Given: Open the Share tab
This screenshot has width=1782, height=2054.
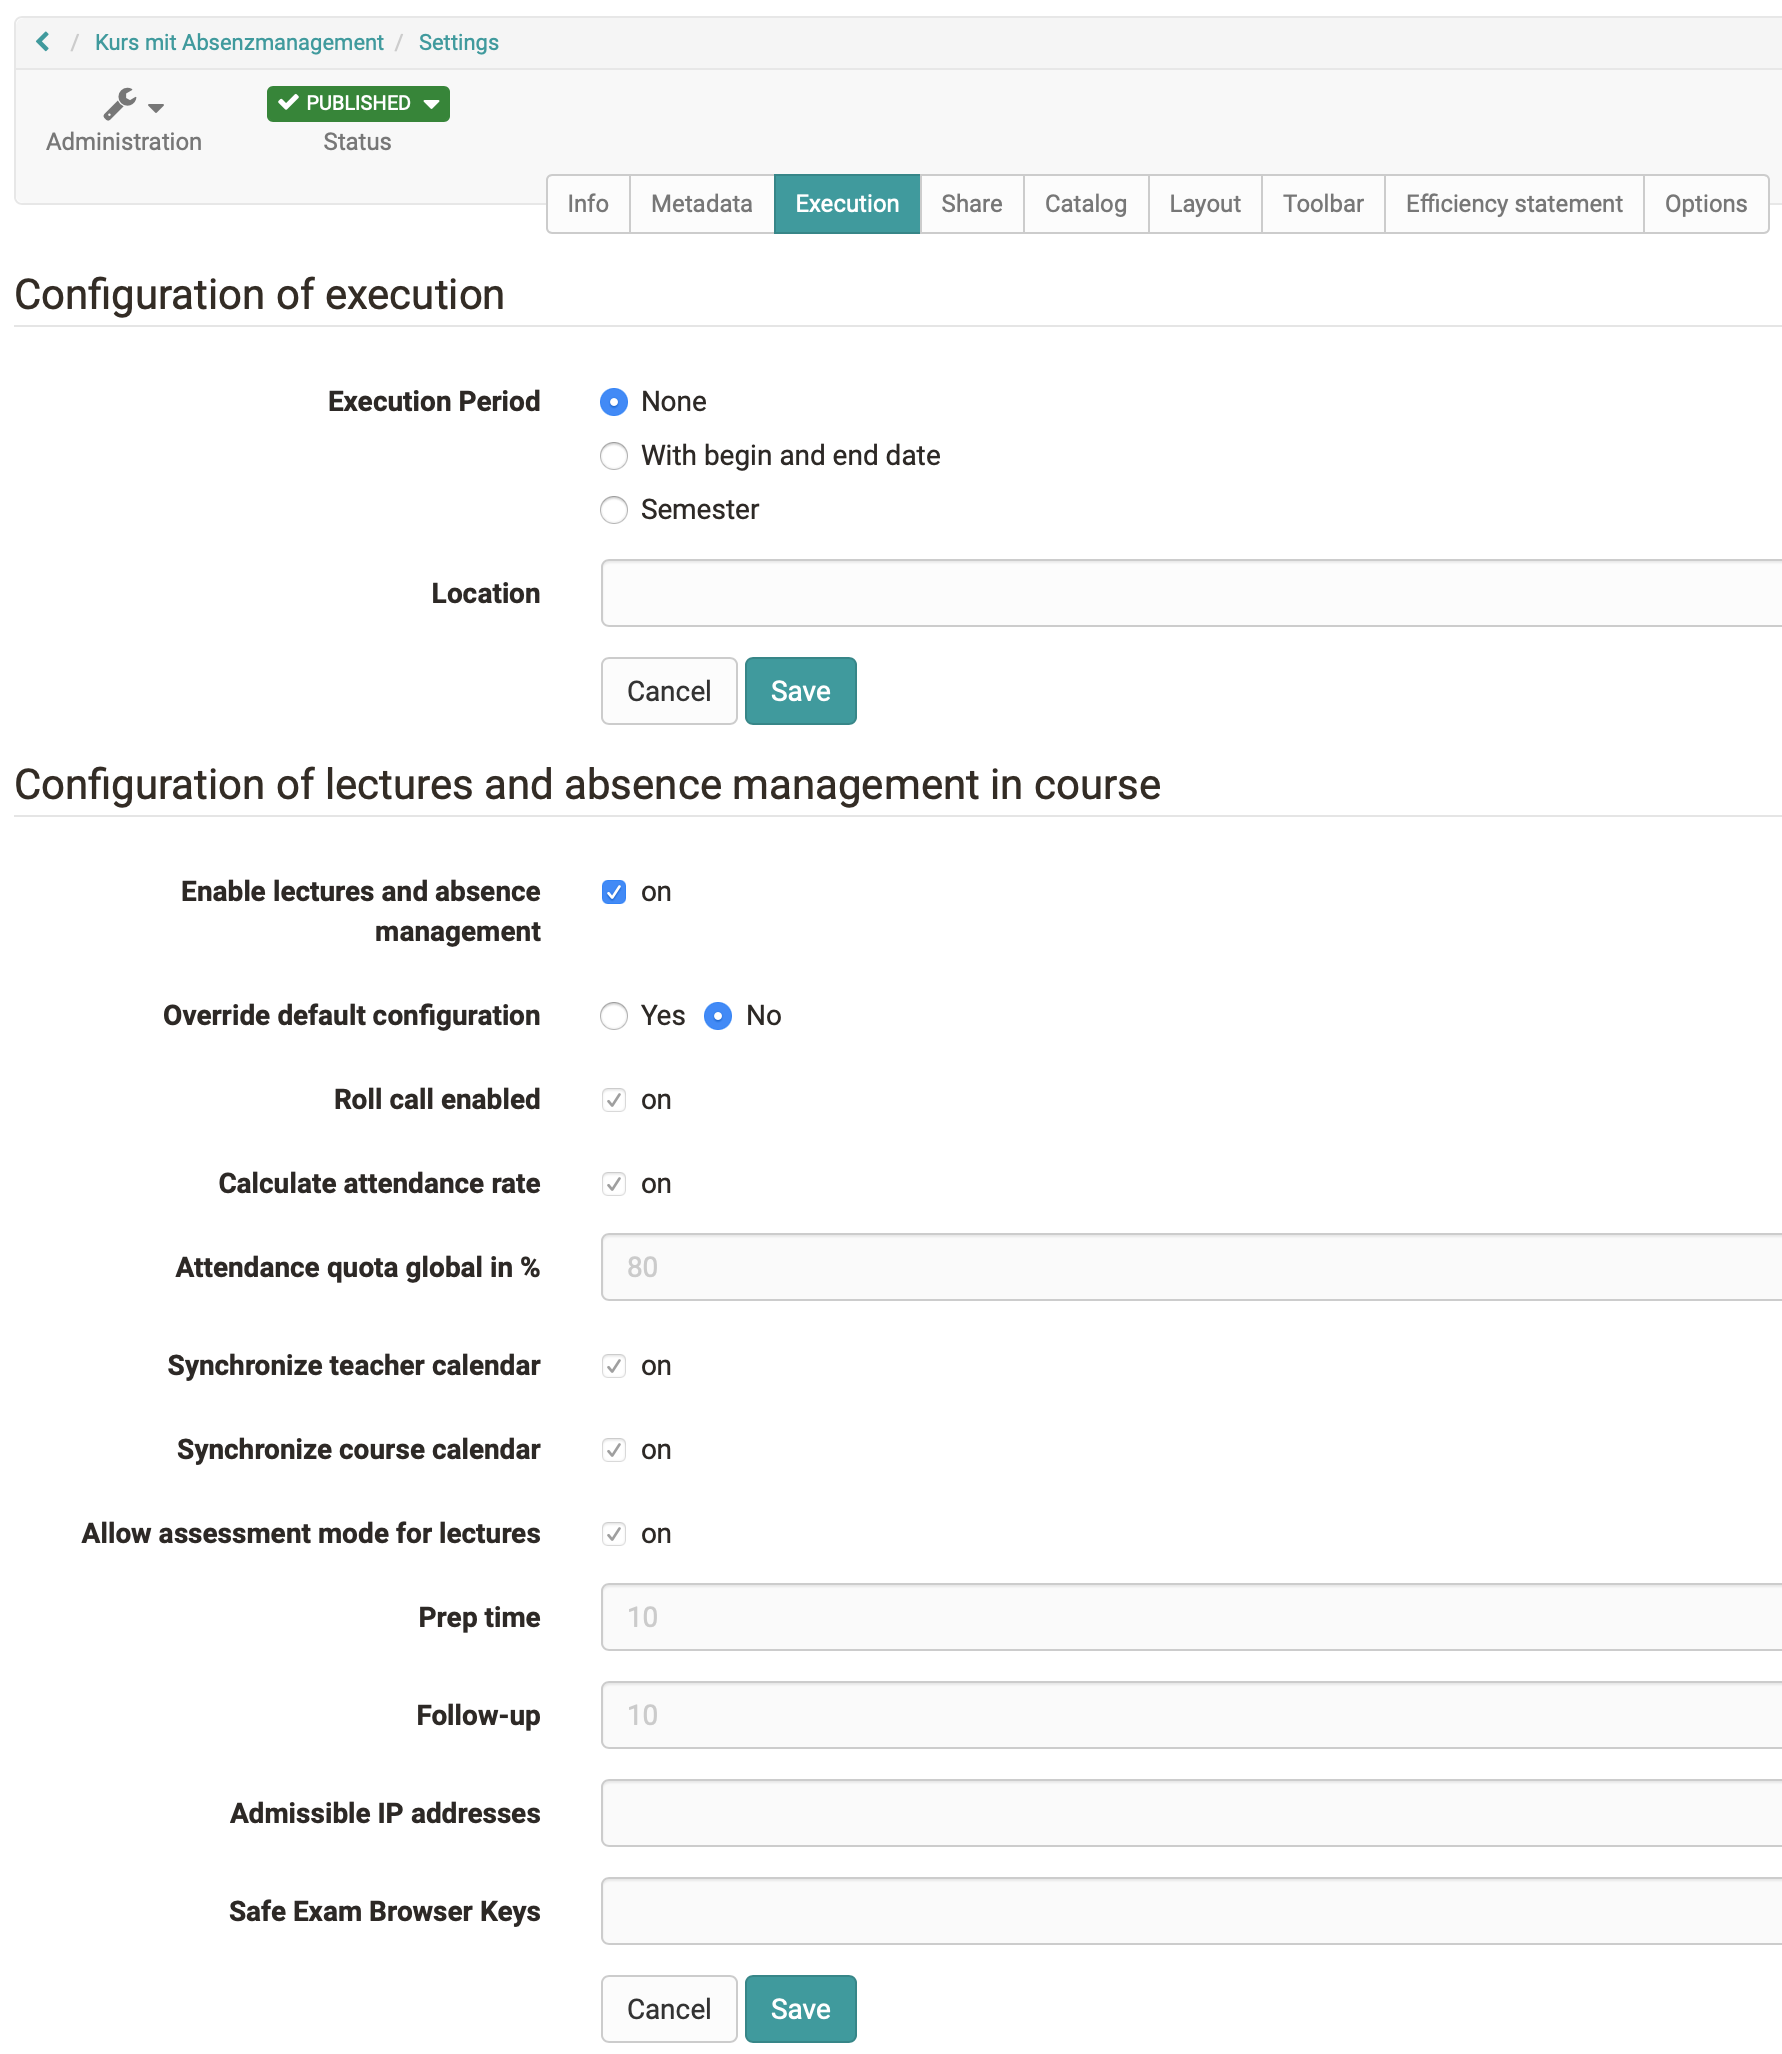Looking at the screenshot, I should tap(971, 204).
